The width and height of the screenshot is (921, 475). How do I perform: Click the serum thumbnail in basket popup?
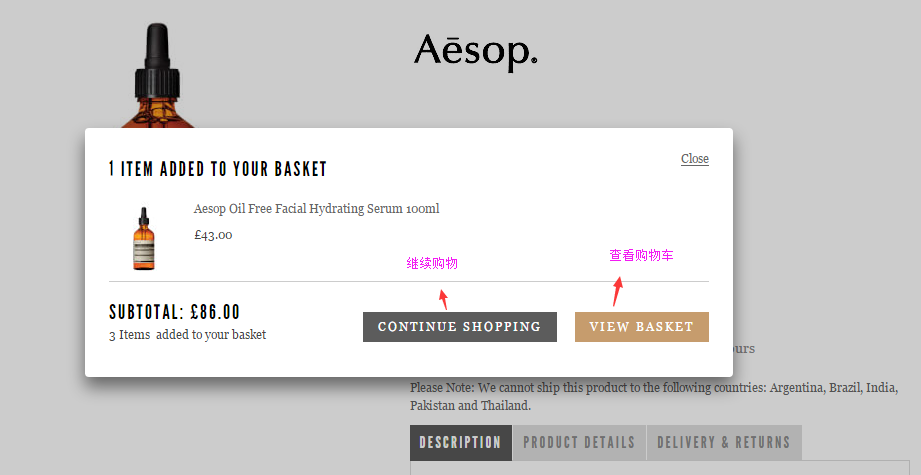(x=143, y=238)
